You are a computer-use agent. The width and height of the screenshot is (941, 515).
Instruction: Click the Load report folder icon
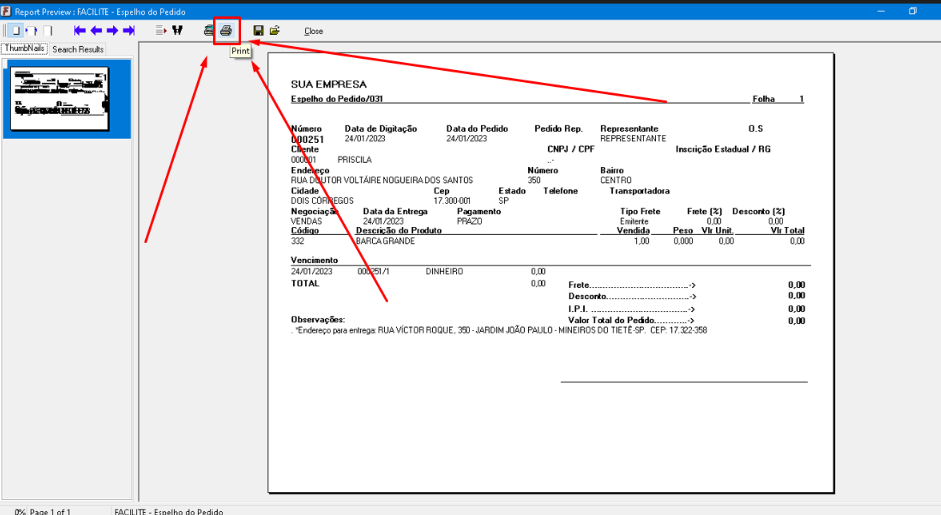274,31
